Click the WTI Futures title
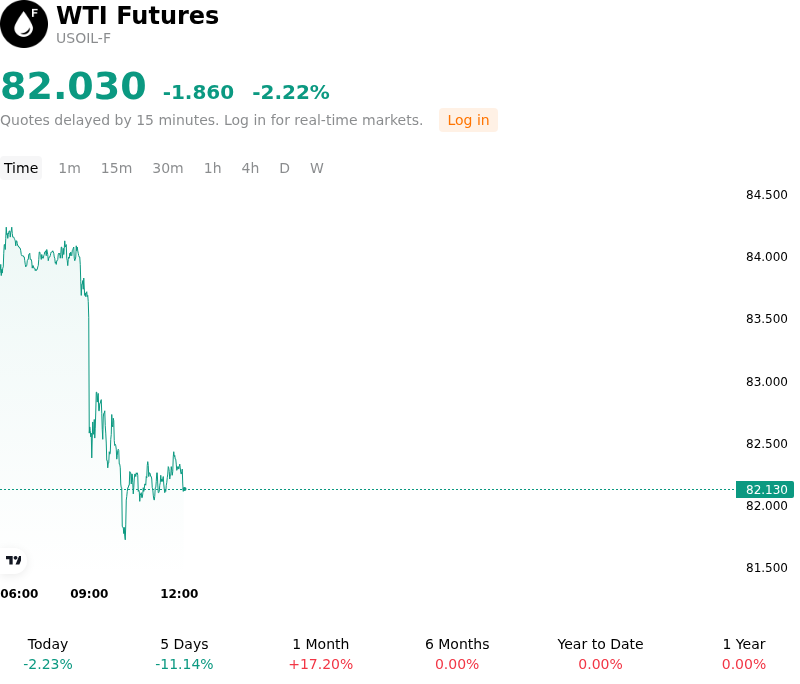Viewport: 800px width, 684px height. coord(137,15)
